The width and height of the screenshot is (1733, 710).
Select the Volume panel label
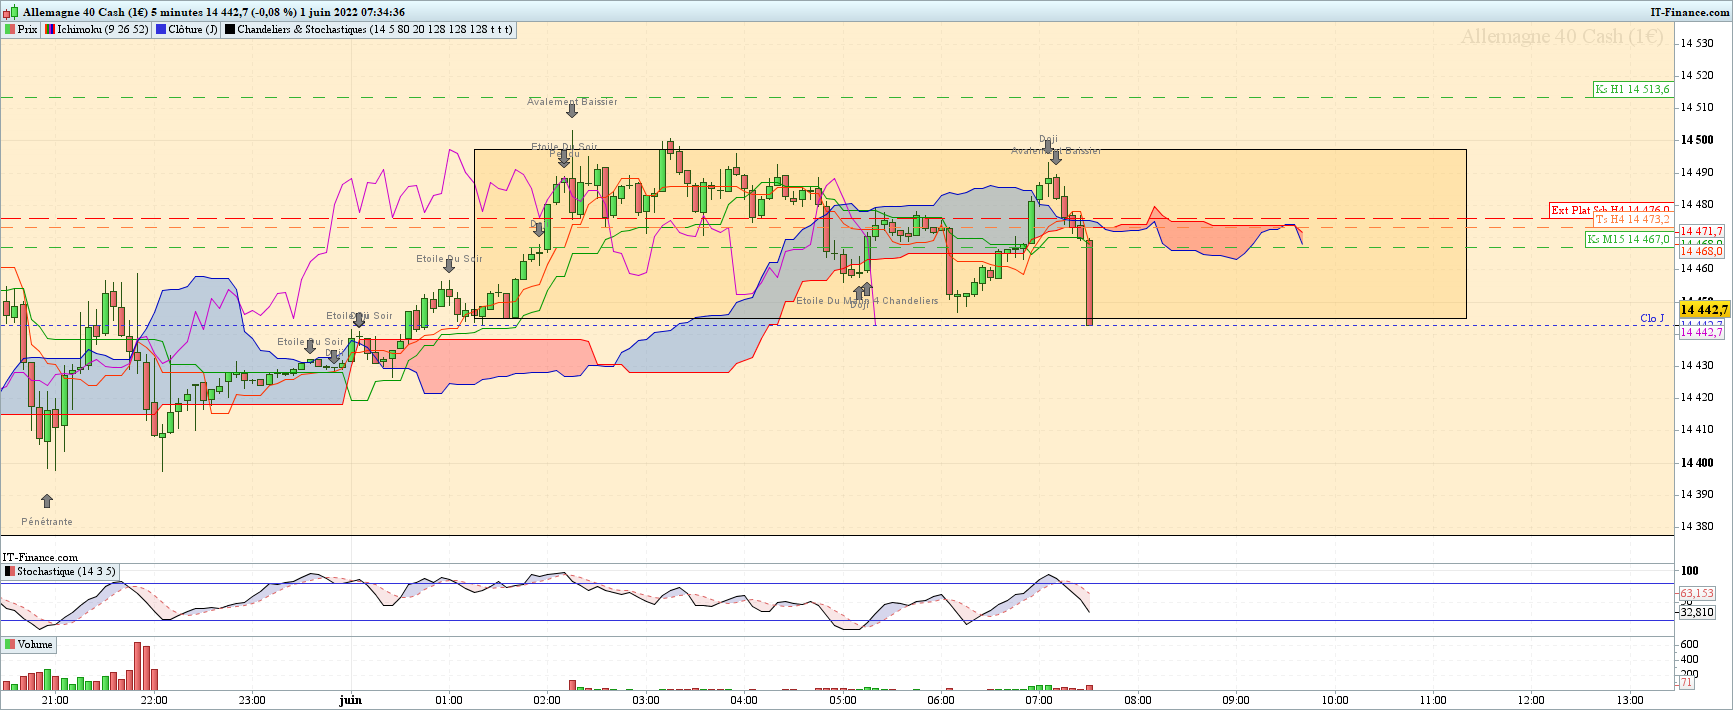pyautogui.click(x=35, y=645)
